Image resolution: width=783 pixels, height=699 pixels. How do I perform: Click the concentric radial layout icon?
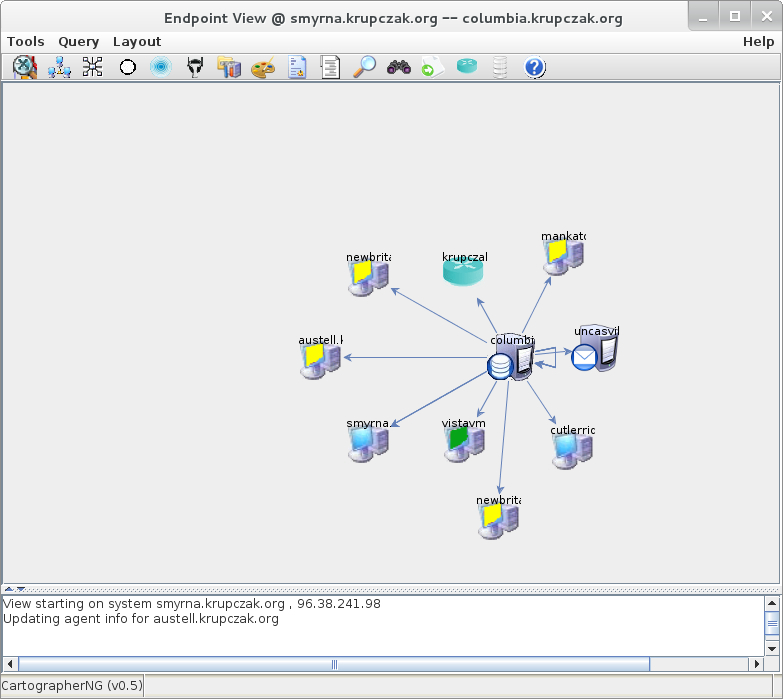[160, 67]
